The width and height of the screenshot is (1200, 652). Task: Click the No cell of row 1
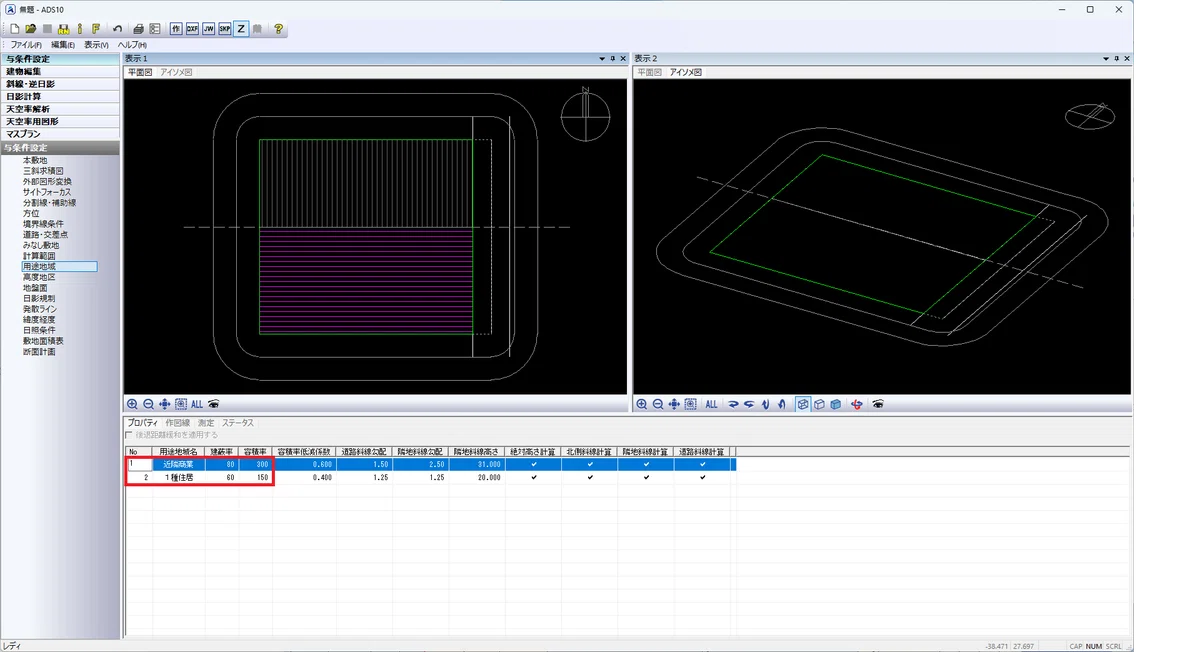139,464
